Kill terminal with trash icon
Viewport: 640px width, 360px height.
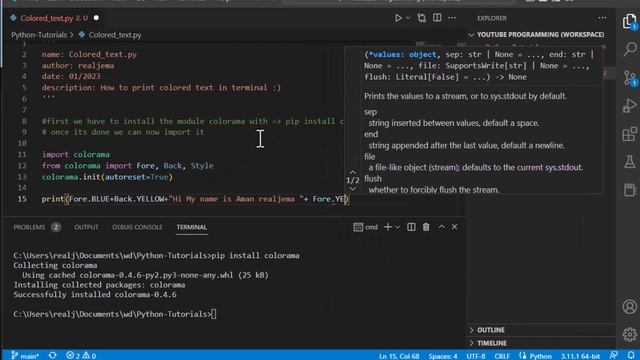pos(426,227)
